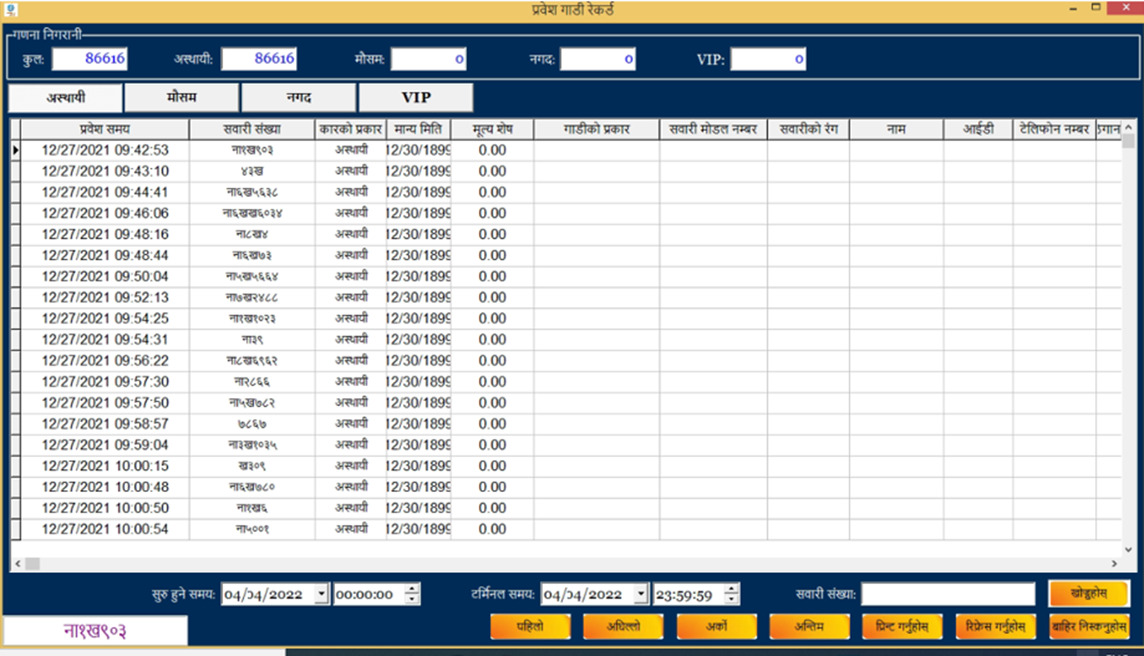
Task: Sort by the प्रवेश समय column header
Action: pyautogui.click(x=105, y=129)
